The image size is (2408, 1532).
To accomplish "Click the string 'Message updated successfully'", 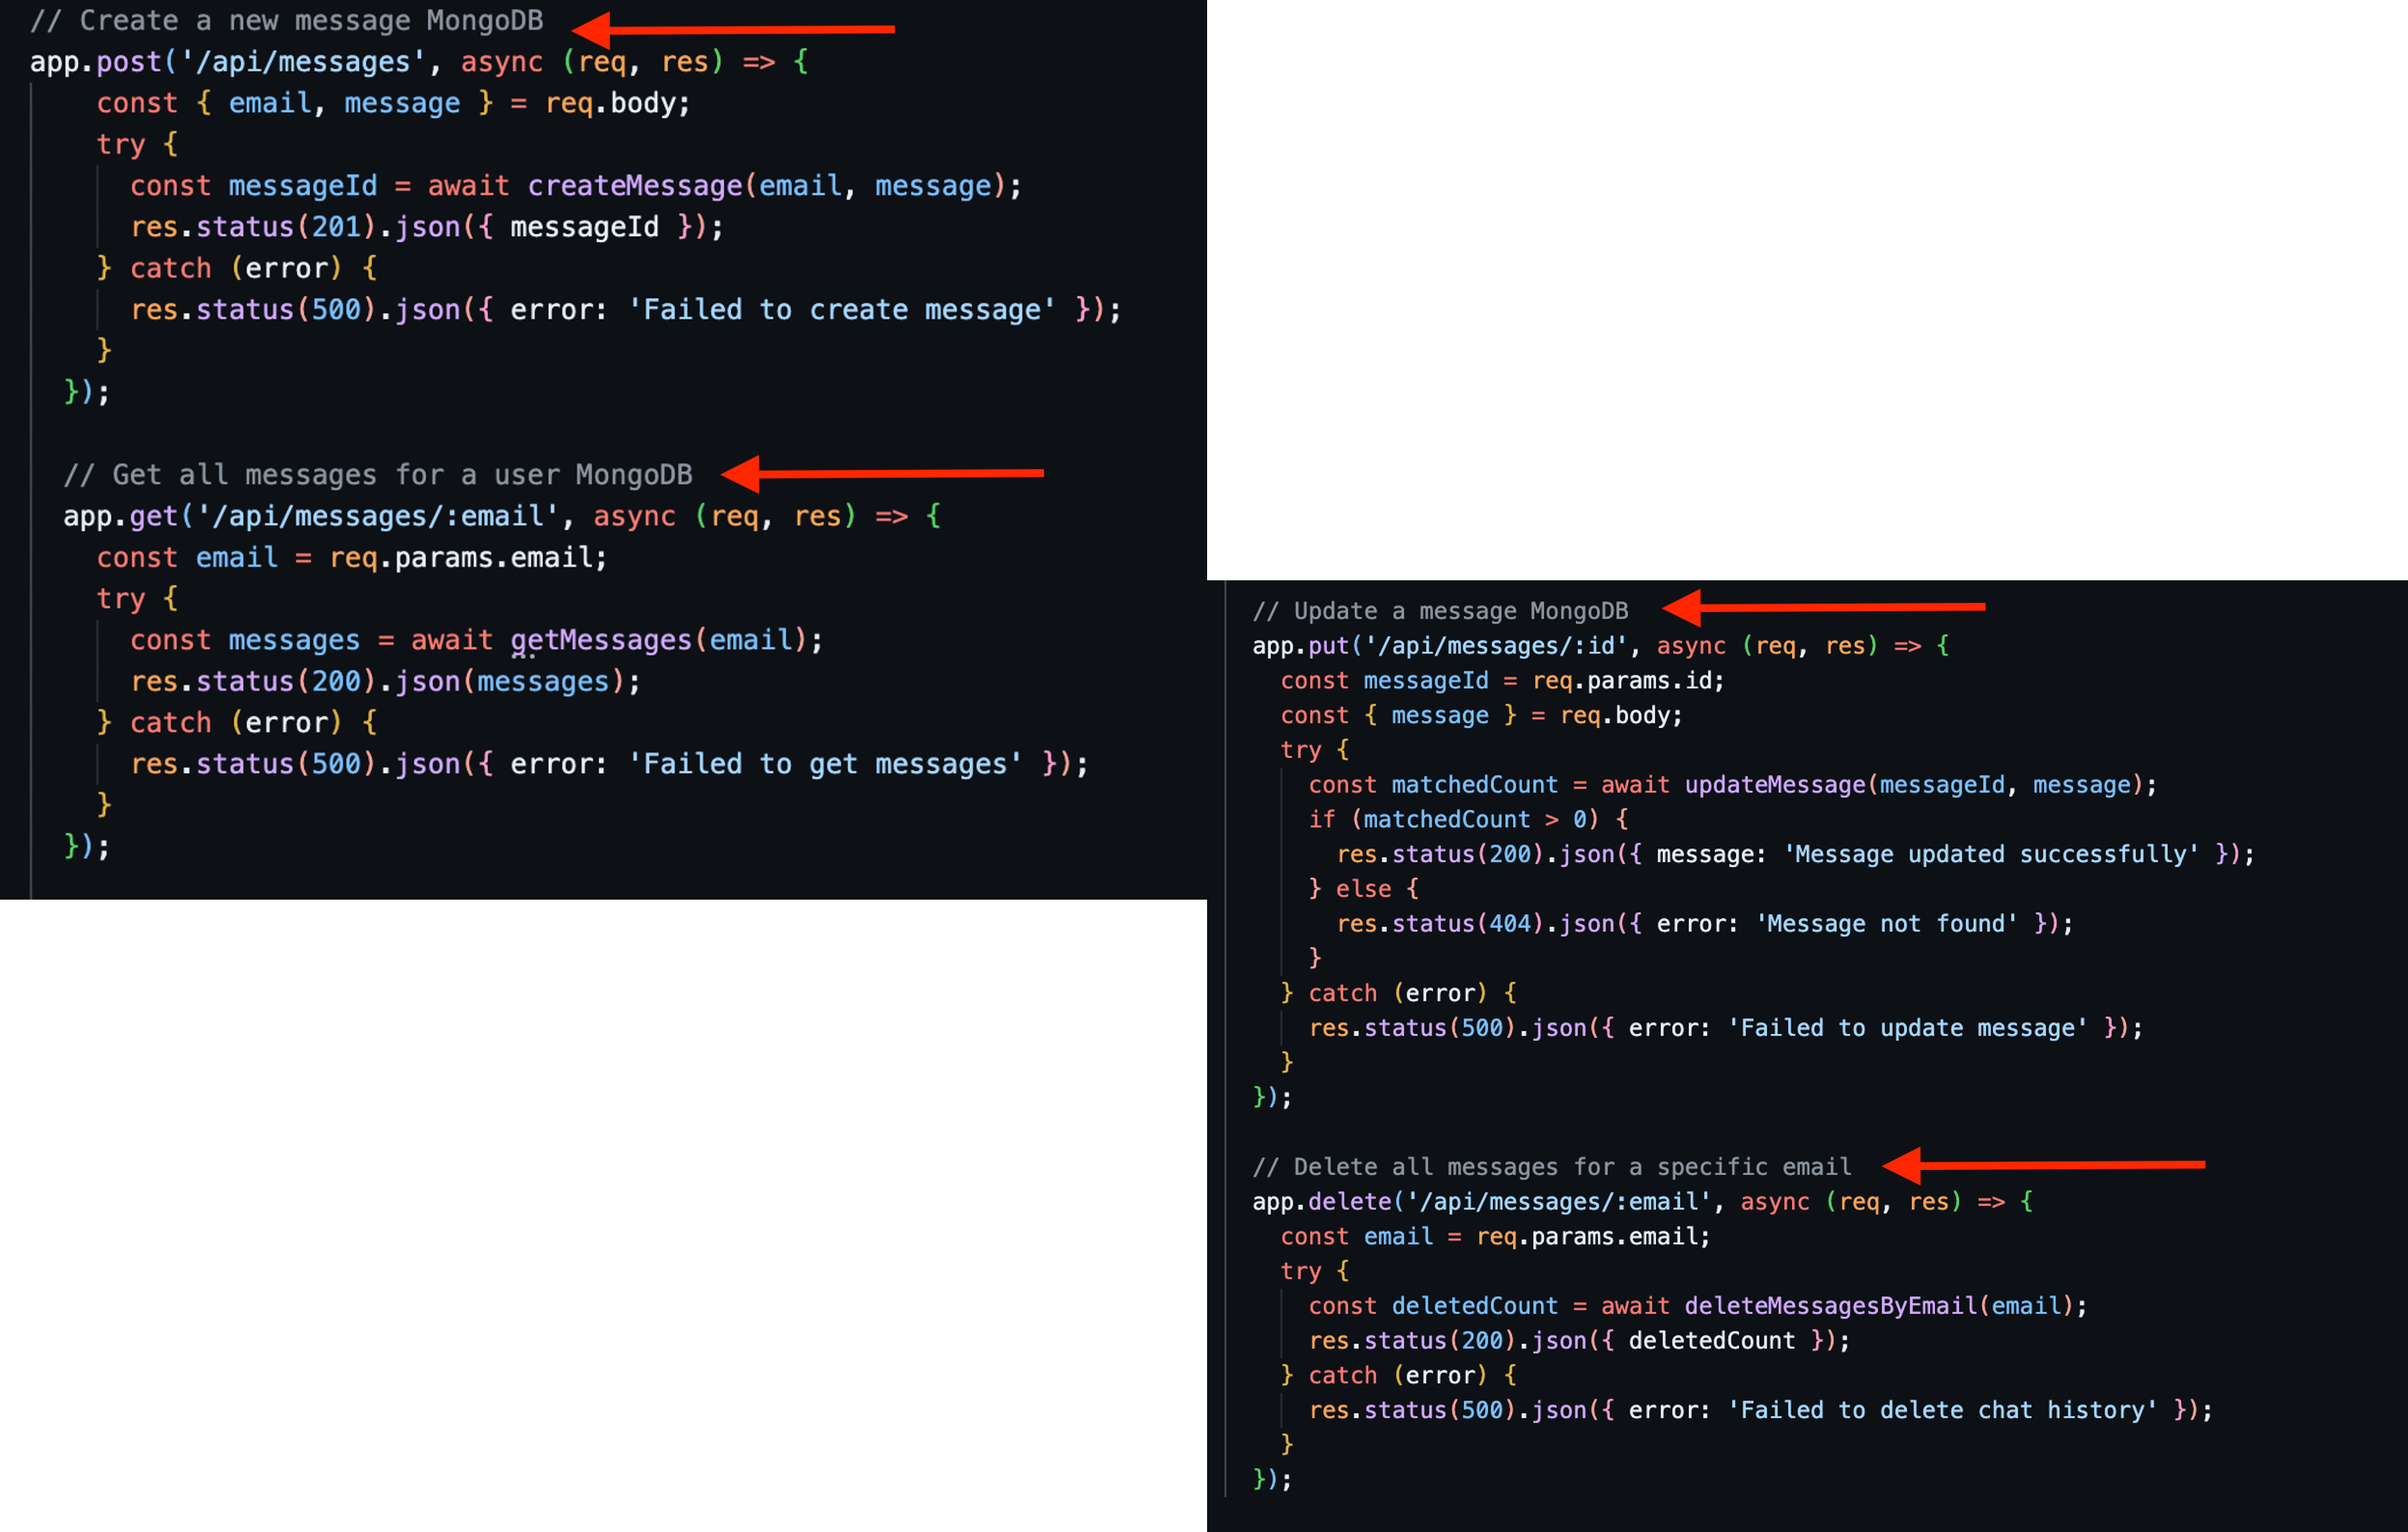I will (x=1991, y=854).
